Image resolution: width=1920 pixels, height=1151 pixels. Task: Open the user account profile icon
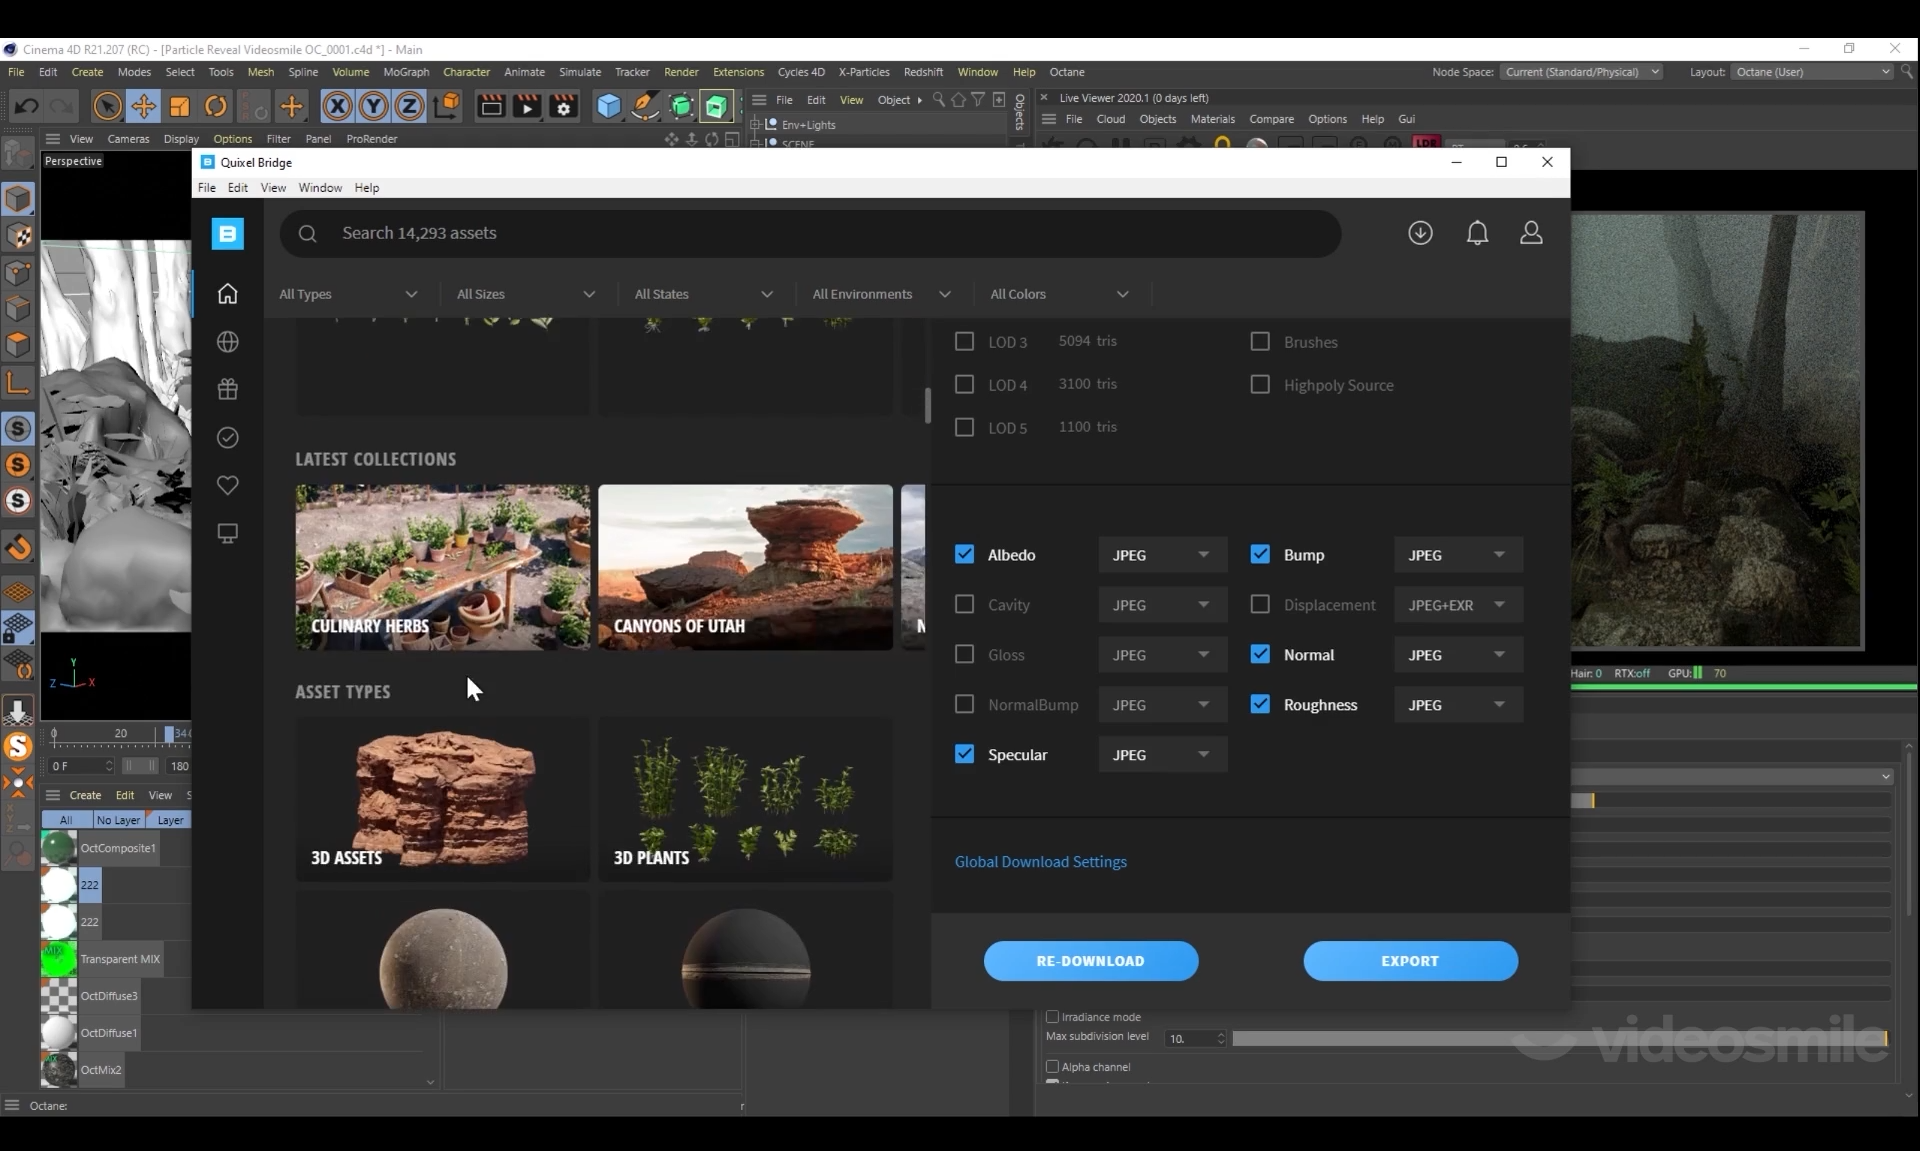(x=1531, y=233)
